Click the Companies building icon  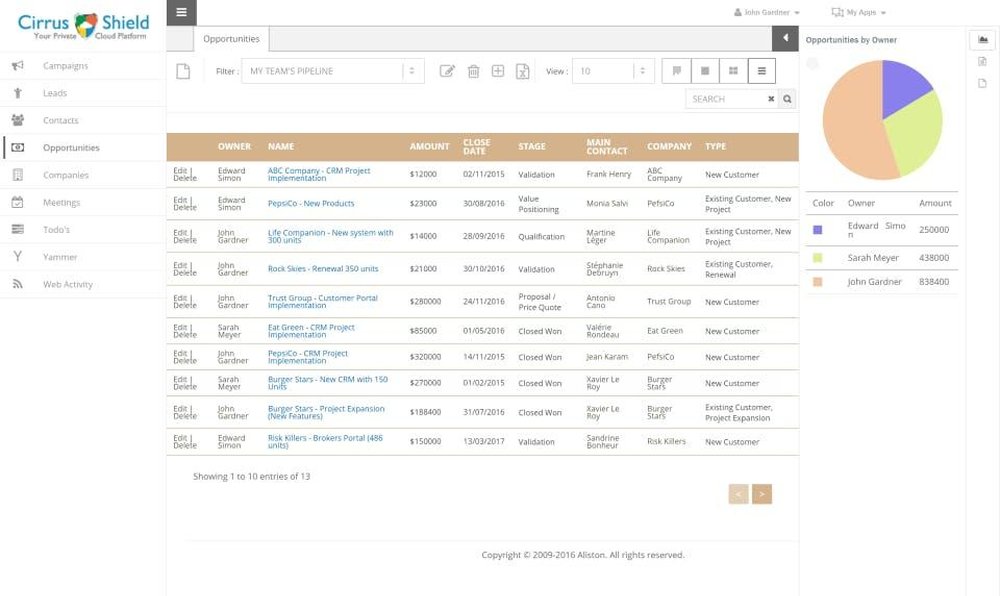pyautogui.click(x=18, y=175)
